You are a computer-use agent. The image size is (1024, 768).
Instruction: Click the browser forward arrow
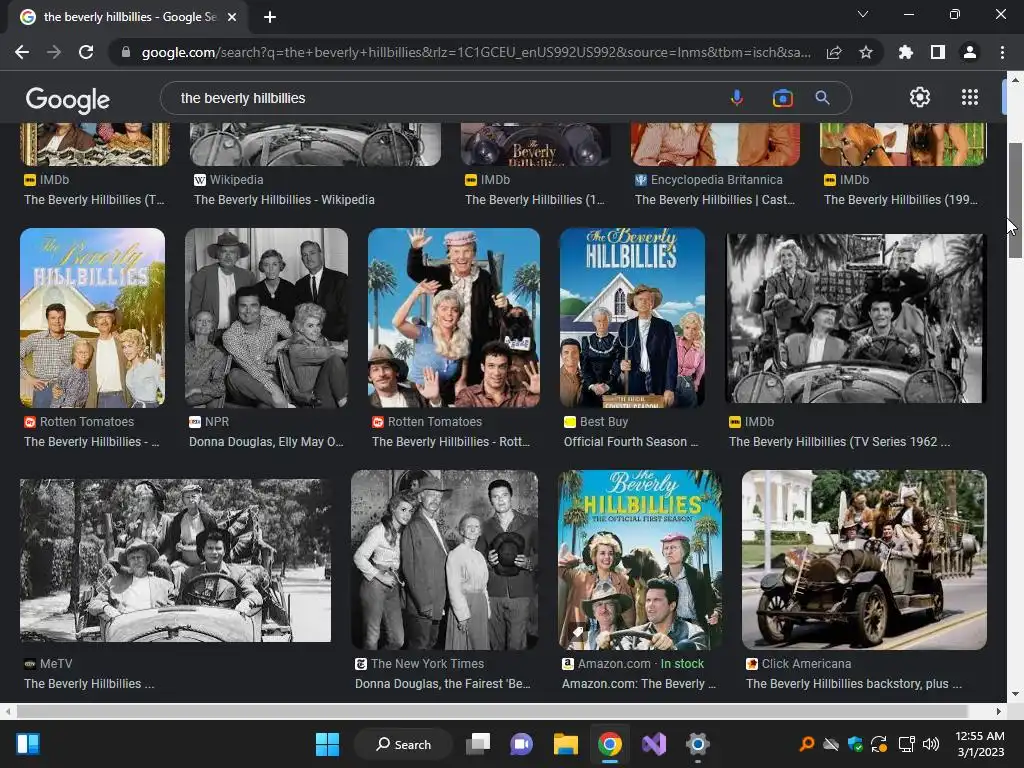coord(54,52)
